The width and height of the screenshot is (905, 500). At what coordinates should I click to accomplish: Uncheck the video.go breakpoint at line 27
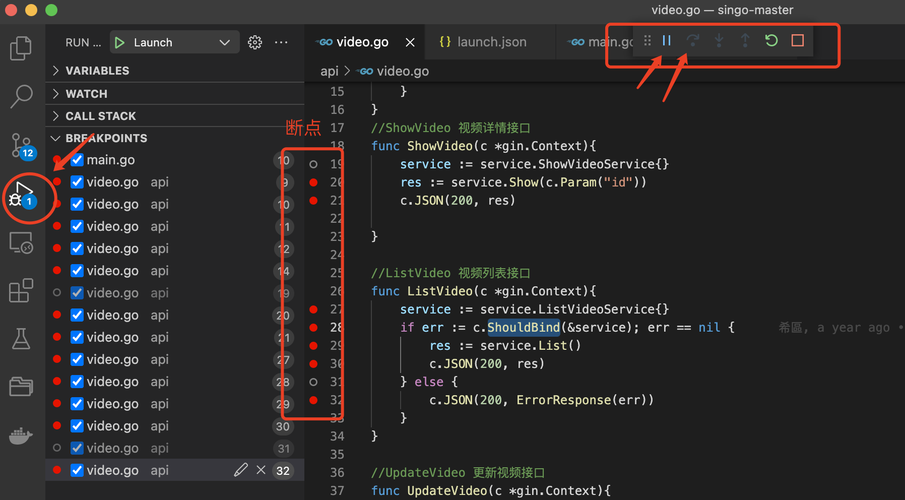click(77, 359)
